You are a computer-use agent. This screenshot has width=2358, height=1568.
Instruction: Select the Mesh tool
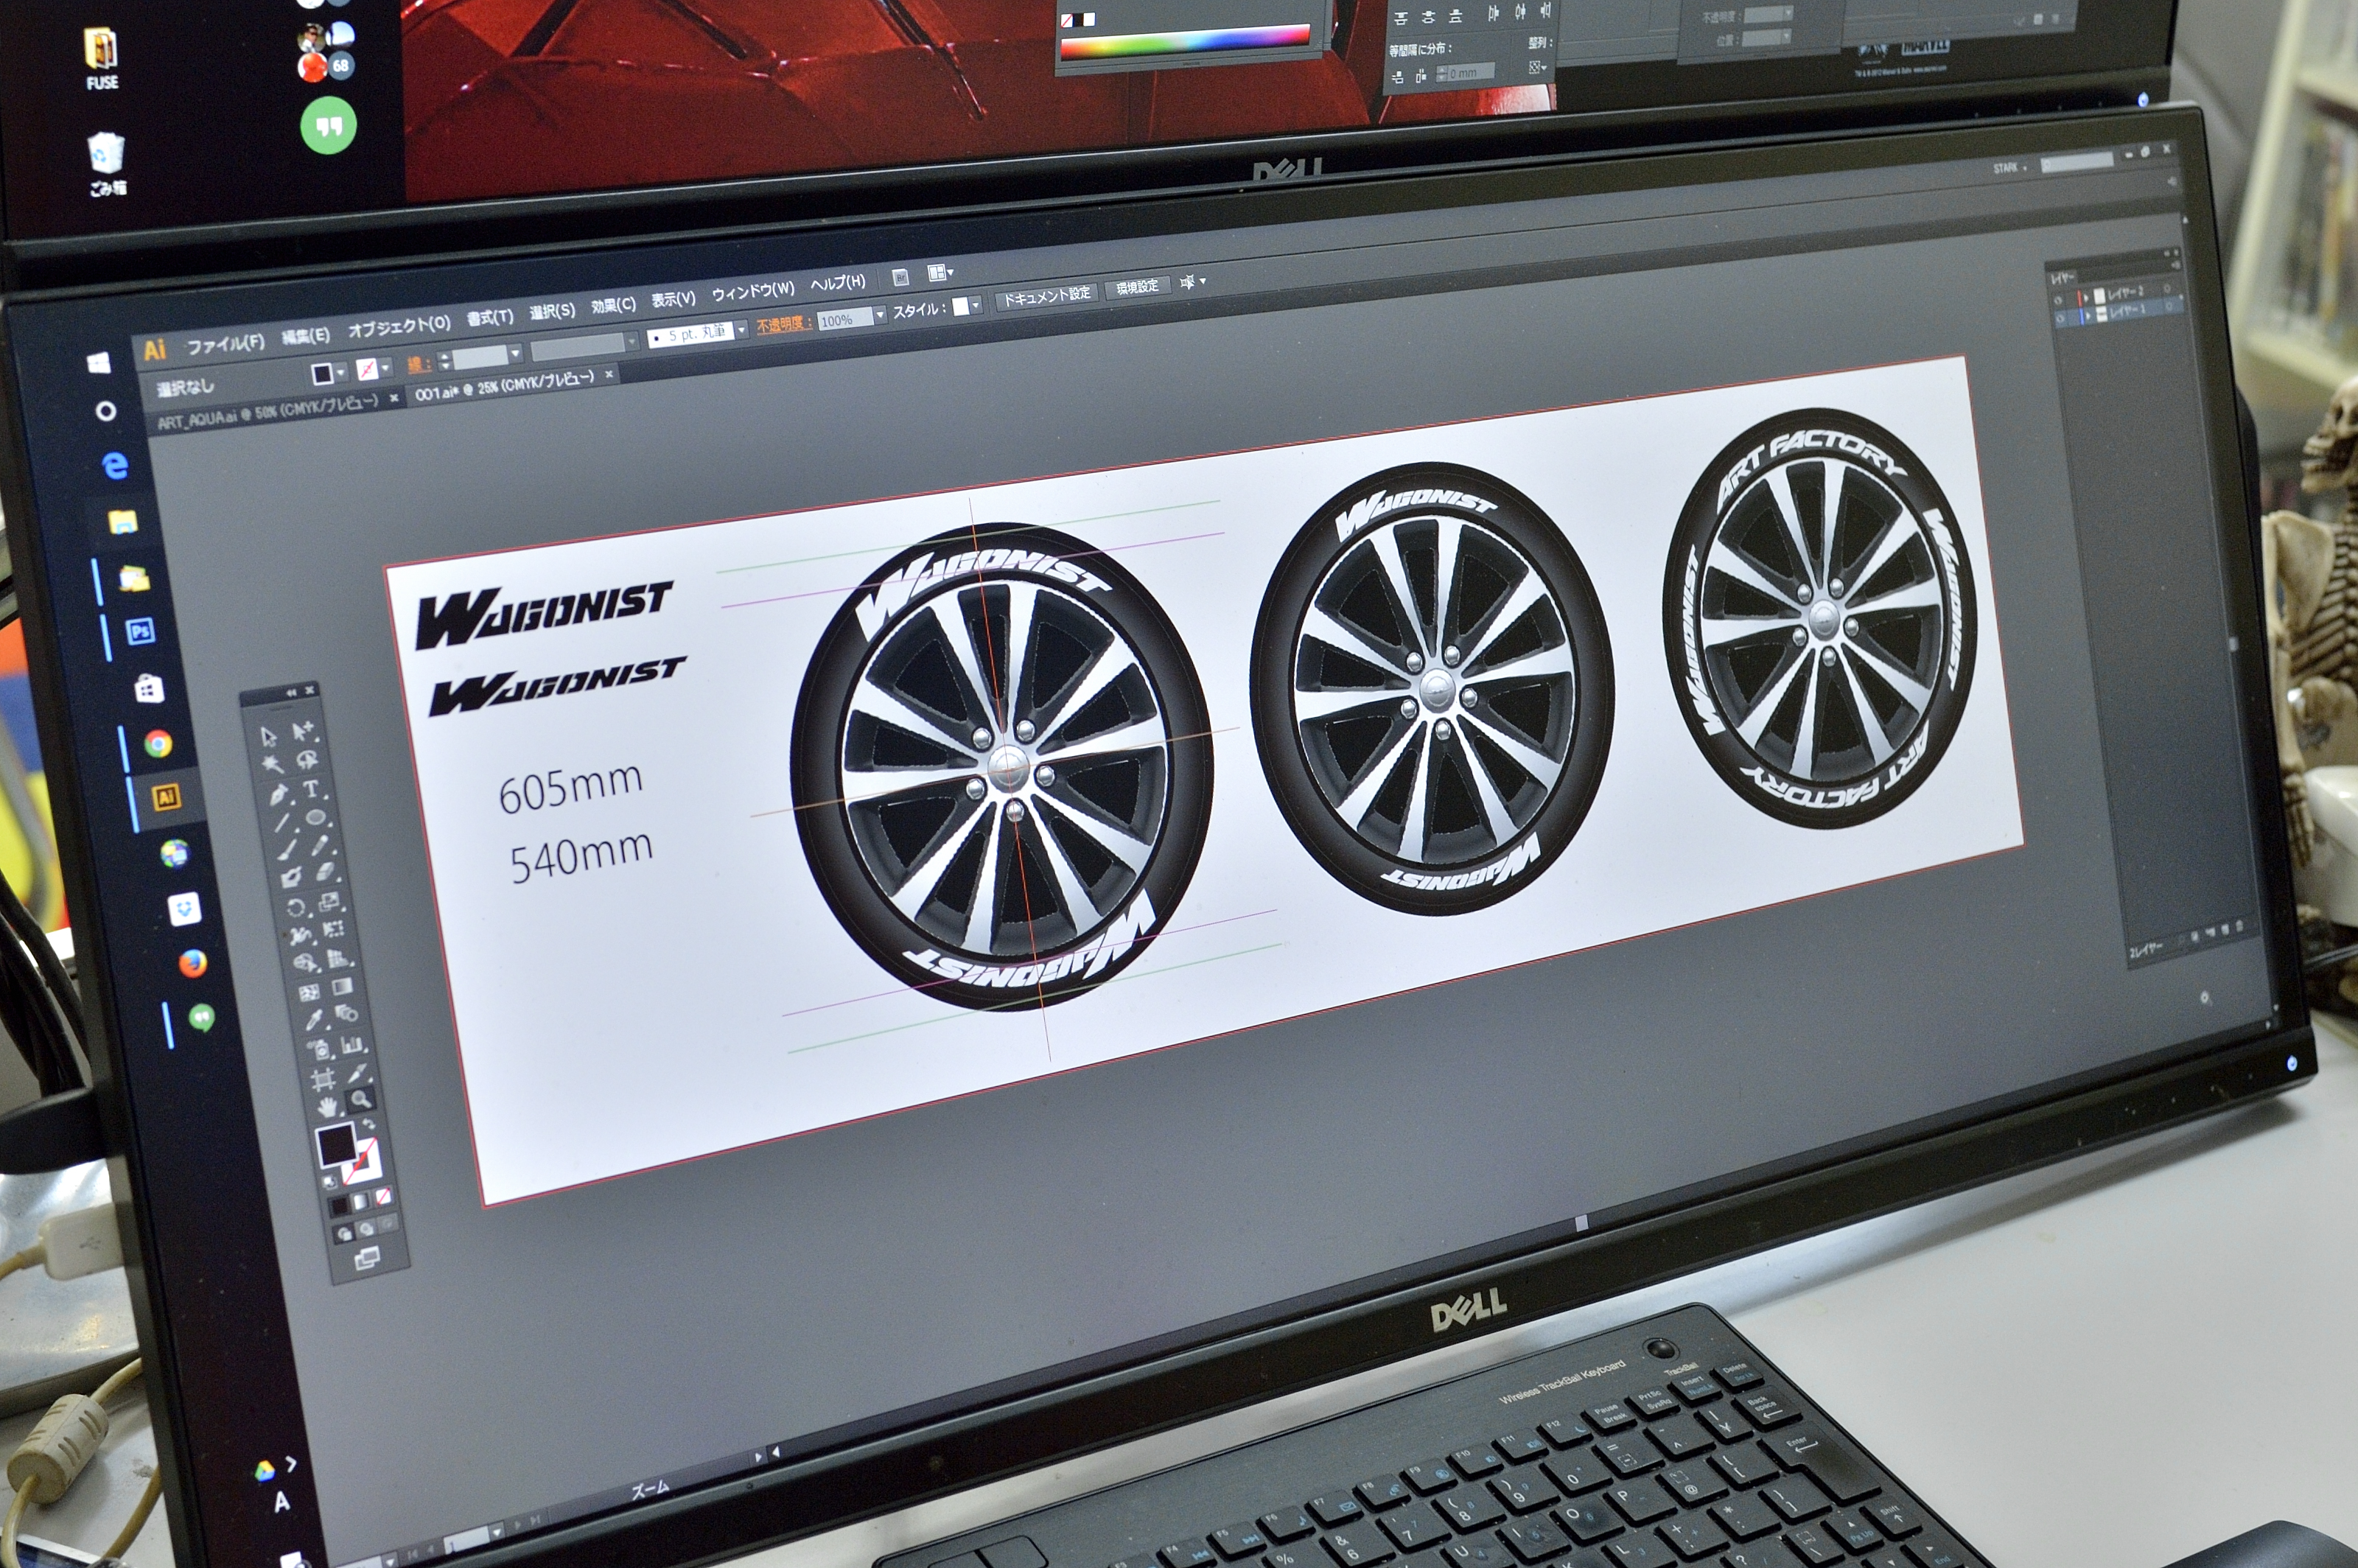point(310,992)
